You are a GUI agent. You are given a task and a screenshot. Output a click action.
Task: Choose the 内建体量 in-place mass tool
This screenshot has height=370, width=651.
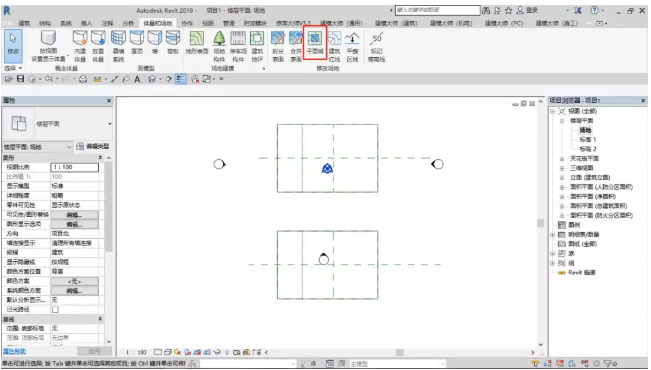(x=80, y=46)
